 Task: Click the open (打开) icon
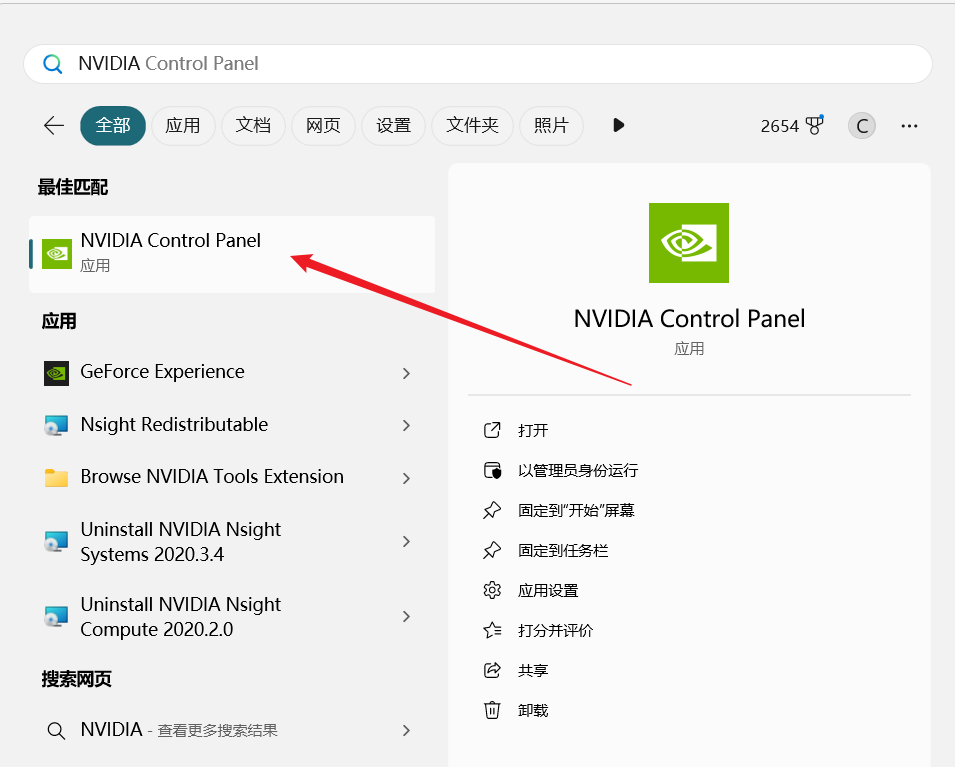coord(492,430)
